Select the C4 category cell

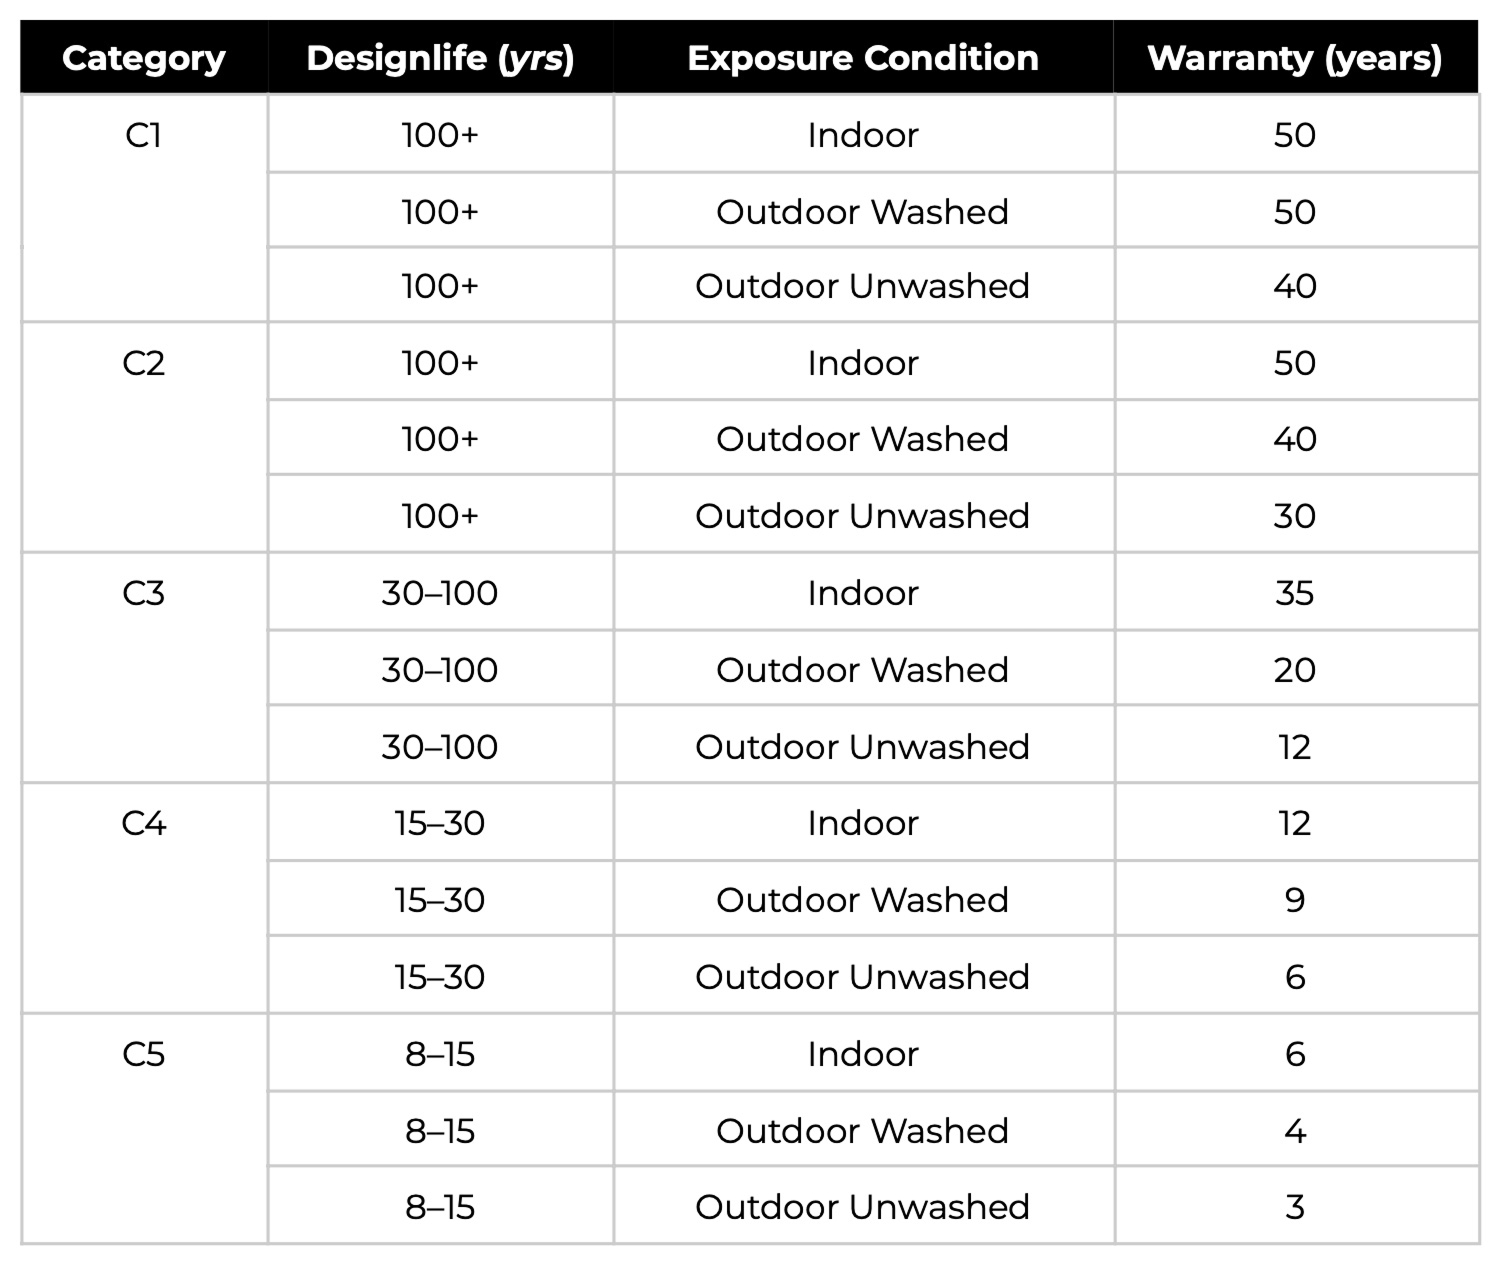[x=144, y=823]
